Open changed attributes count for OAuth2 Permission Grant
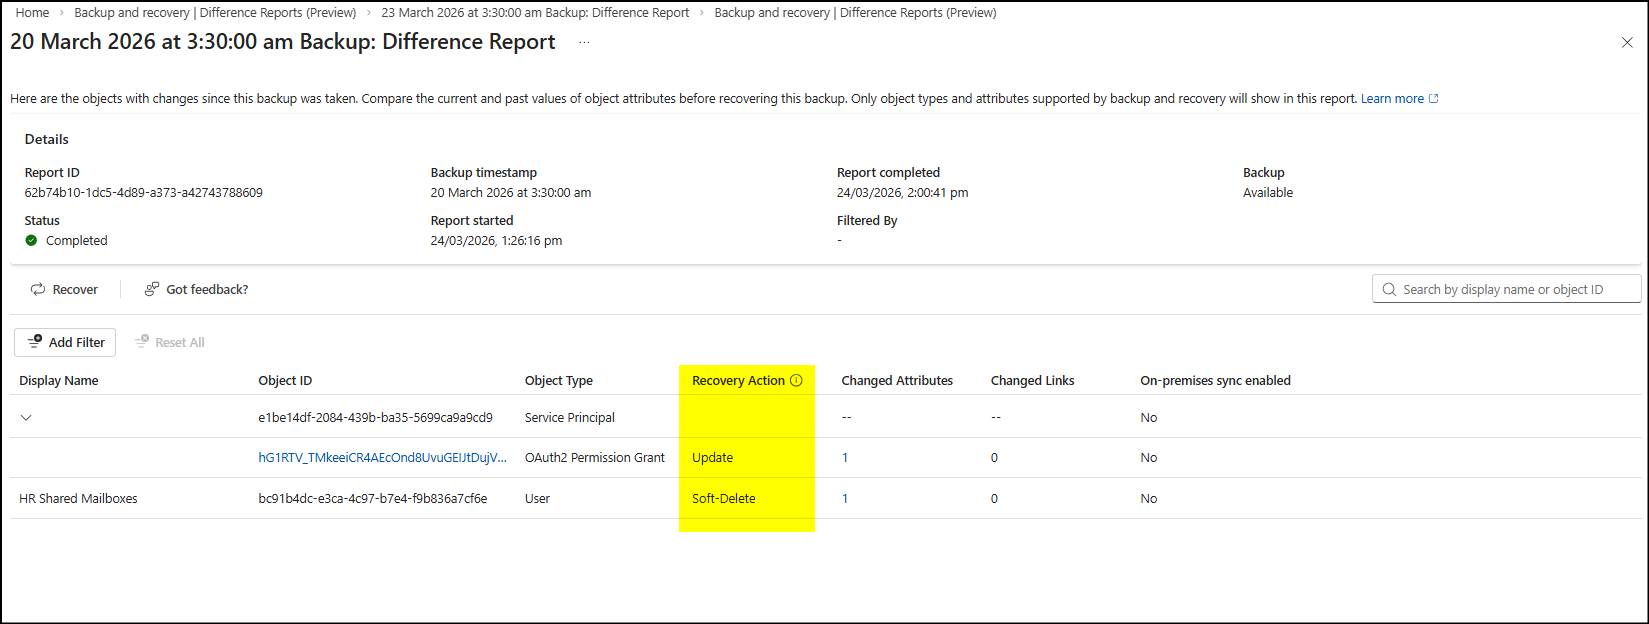 845,457
